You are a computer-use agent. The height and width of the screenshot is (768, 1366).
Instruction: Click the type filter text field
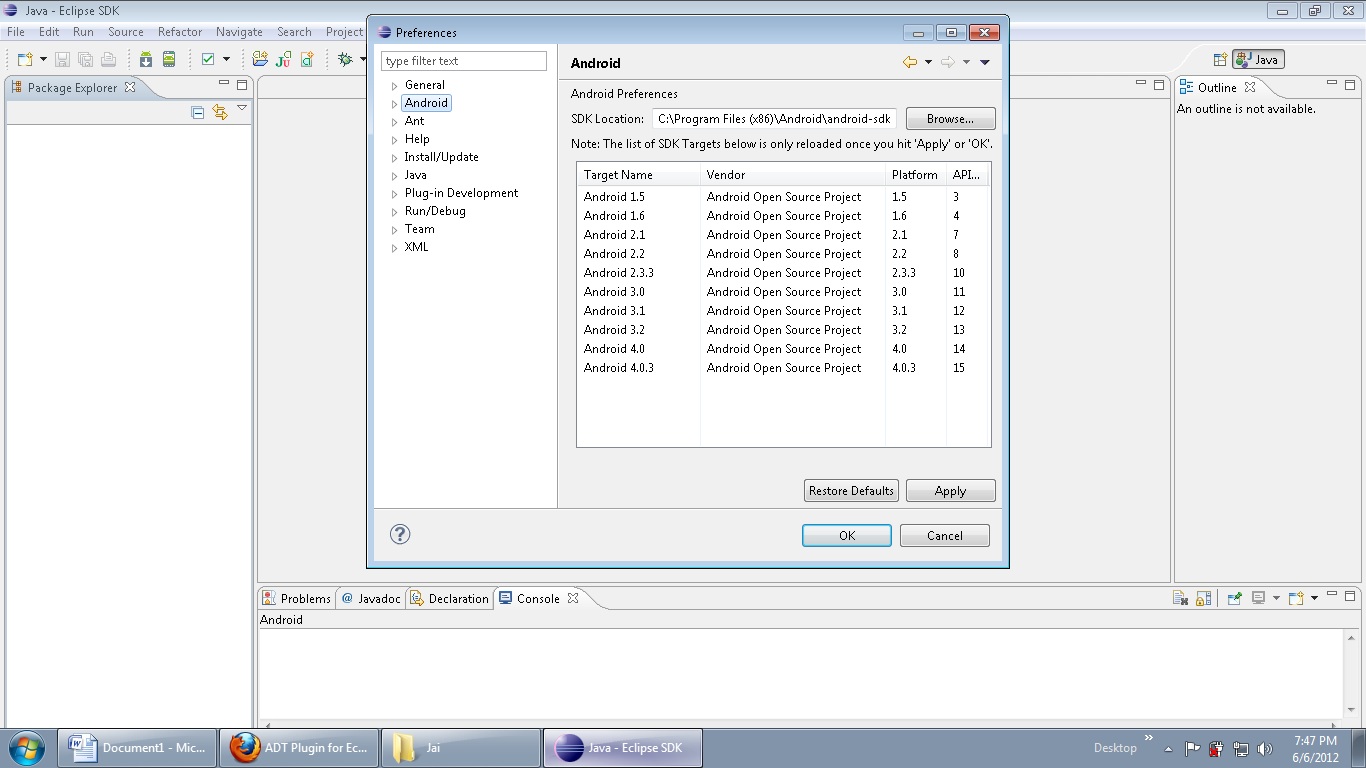point(464,61)
